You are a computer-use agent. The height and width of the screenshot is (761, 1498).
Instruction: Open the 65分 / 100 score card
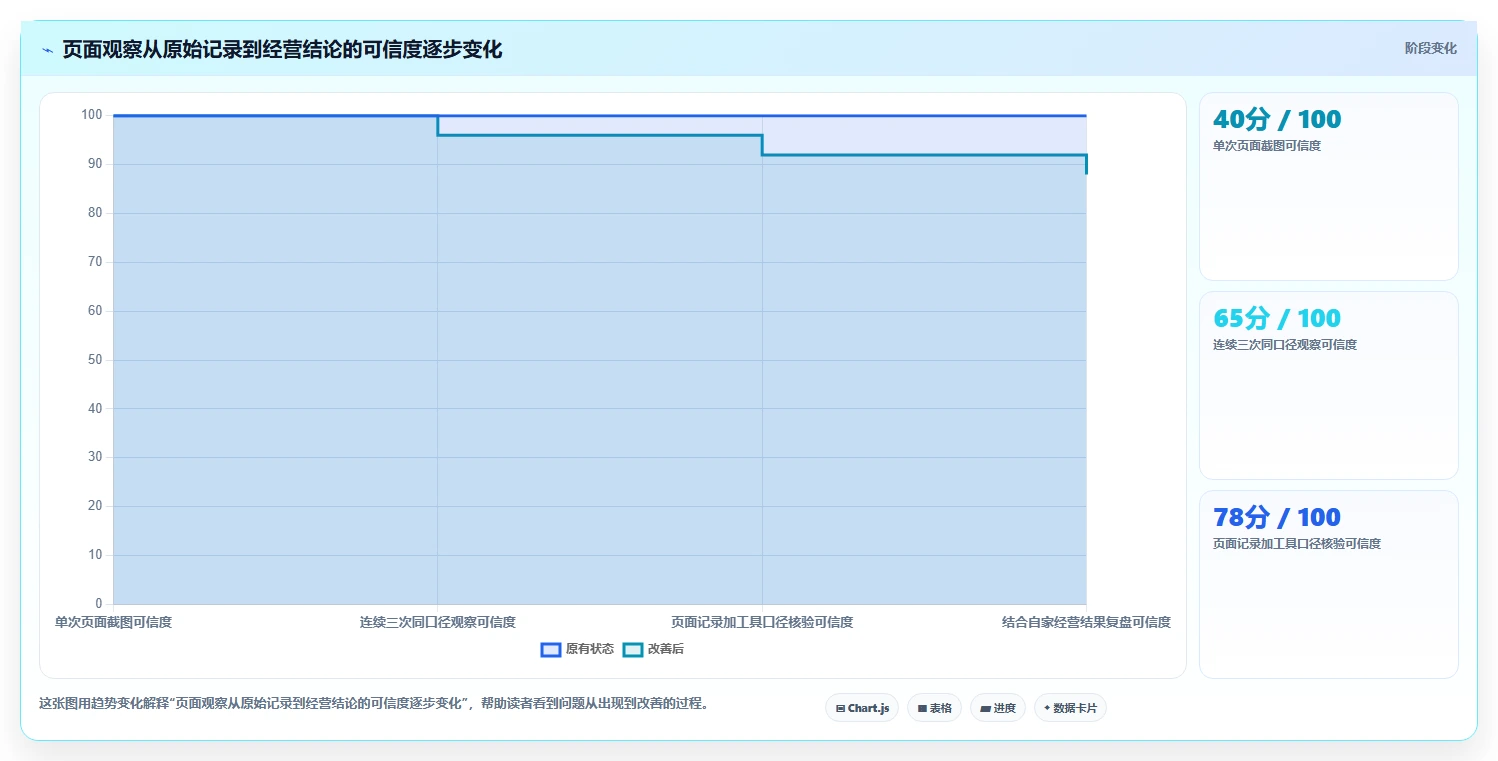1328,385
